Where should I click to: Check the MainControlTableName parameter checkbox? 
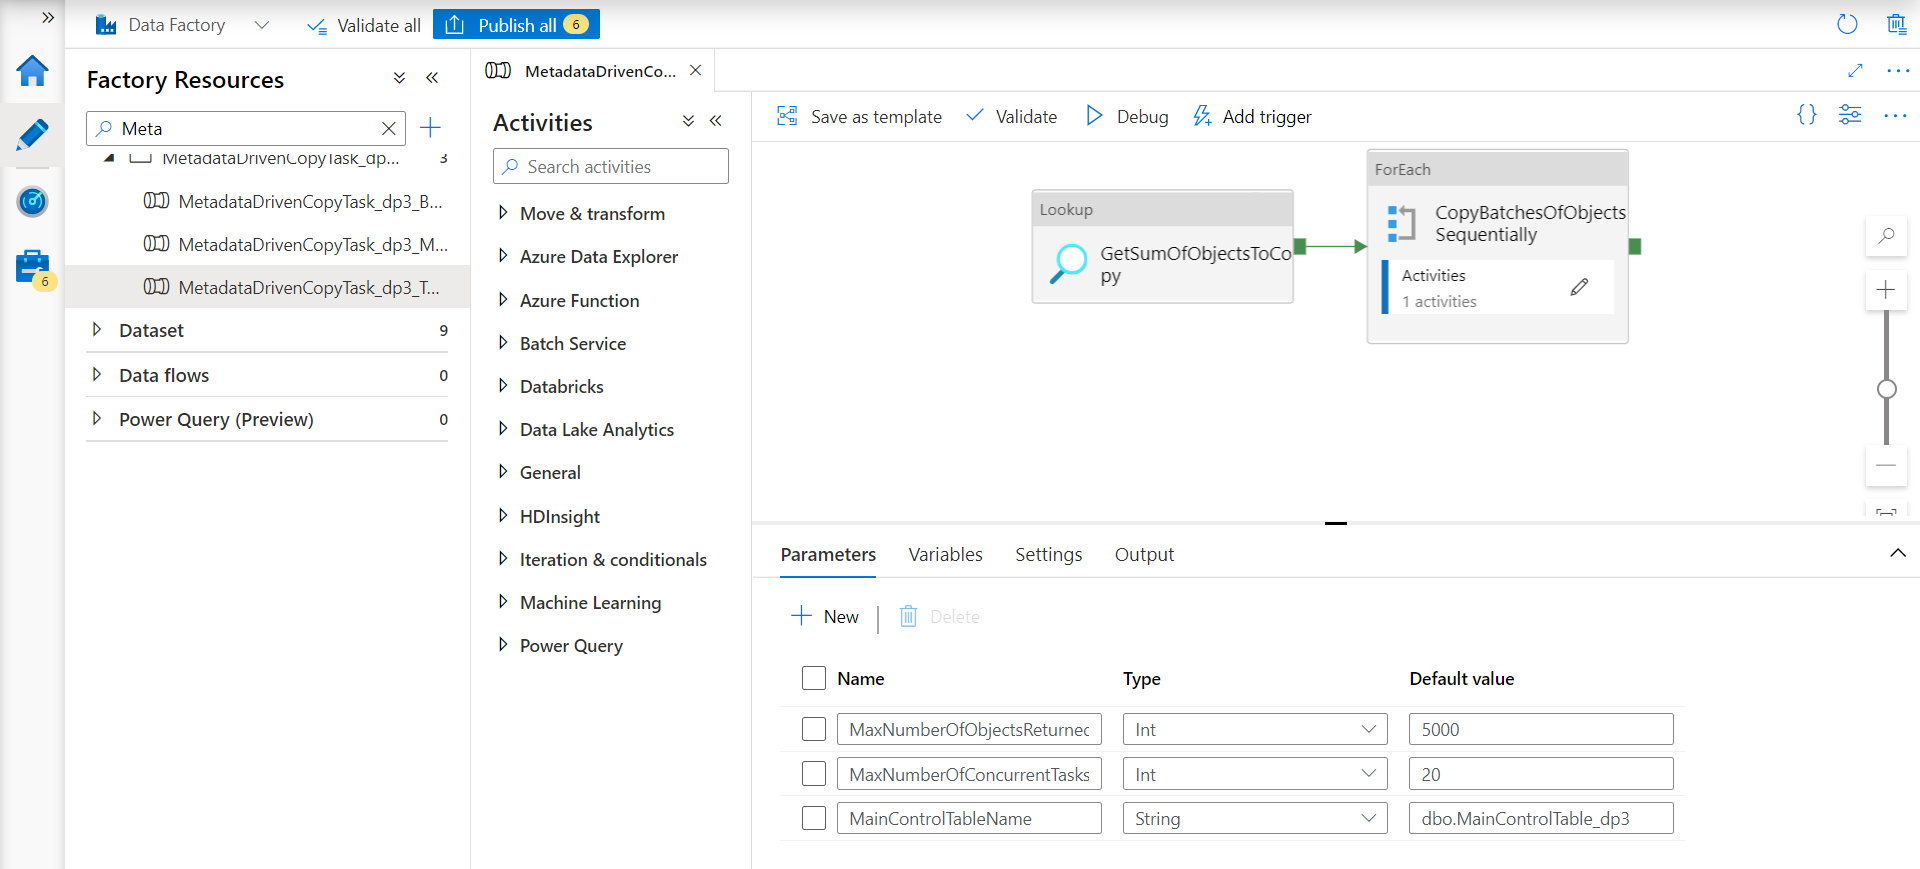[x=814, y=818]
